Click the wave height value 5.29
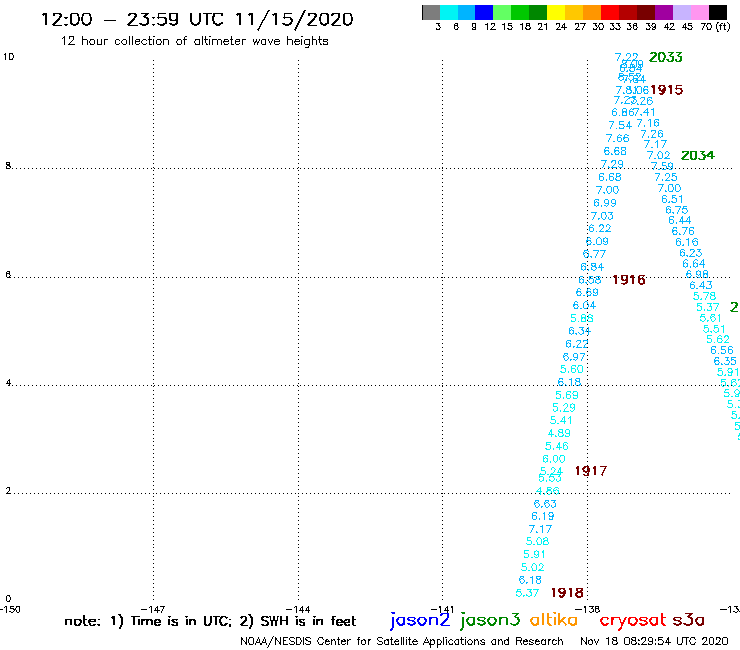Image resolution: width=740 pixels, height=650 pixels. (563, 408)
